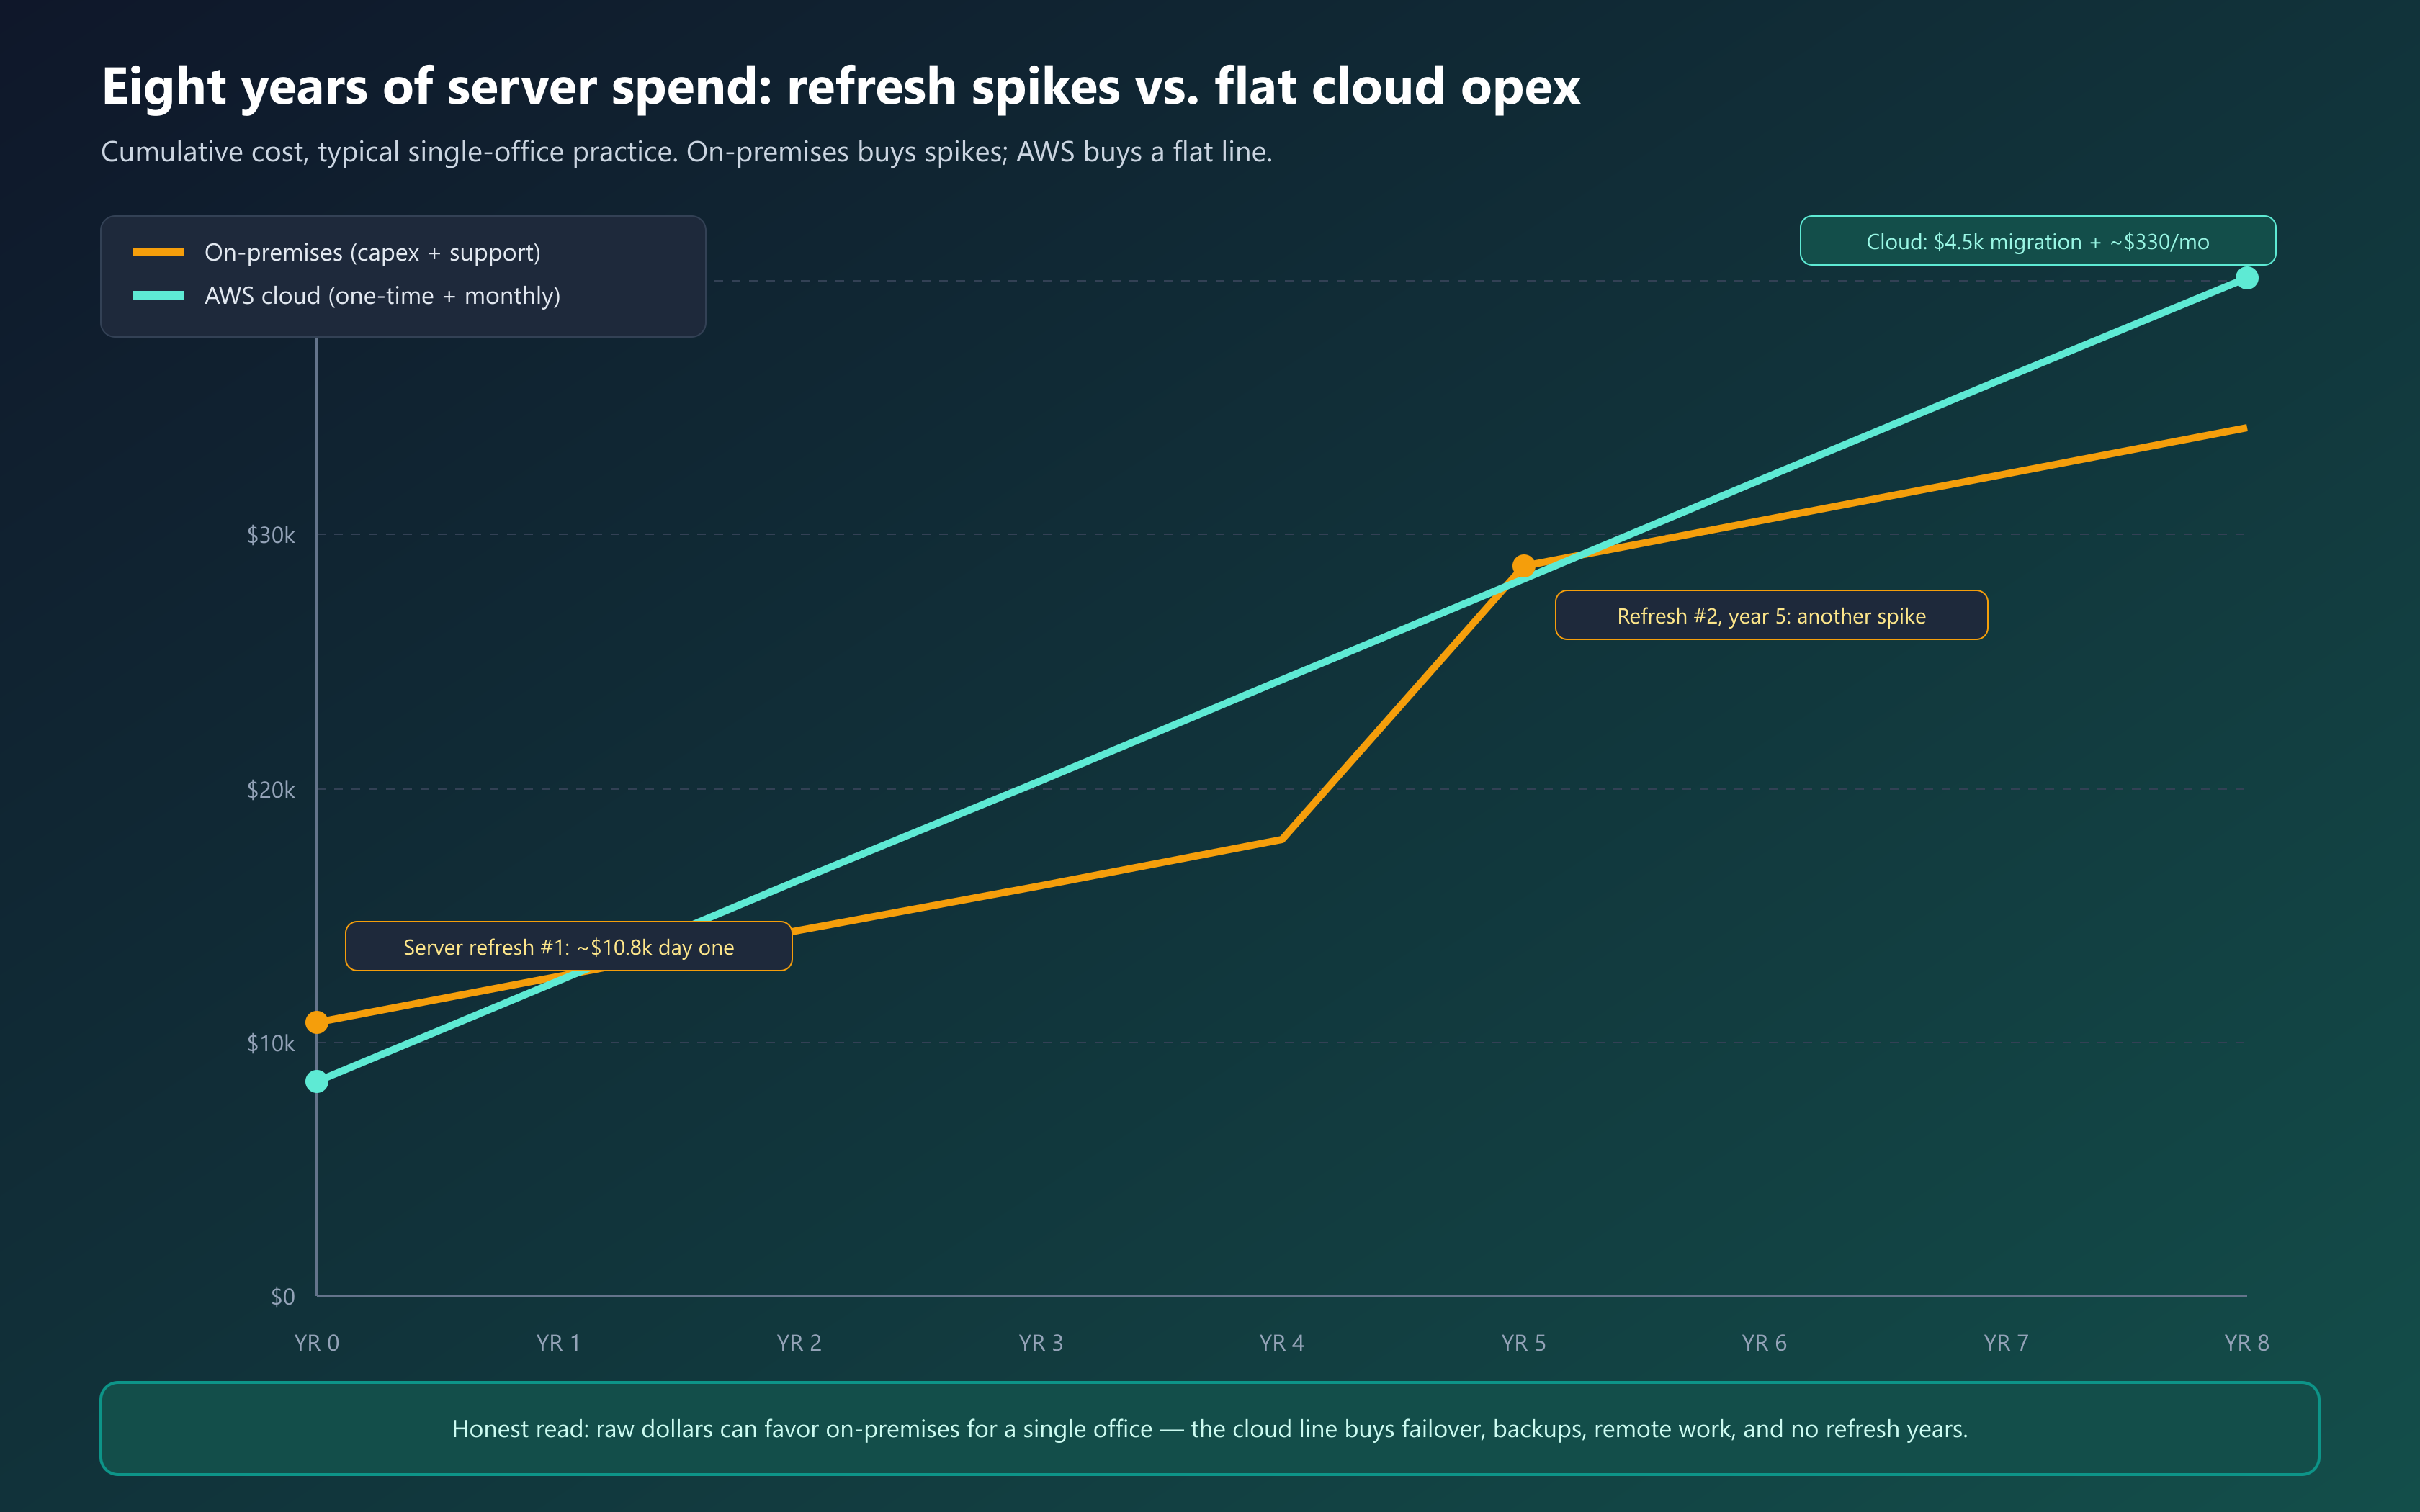Click the 'YR 6' x-axis label
The width and height of the screenshot is (2420, 1512).
click(1764, 1343)
